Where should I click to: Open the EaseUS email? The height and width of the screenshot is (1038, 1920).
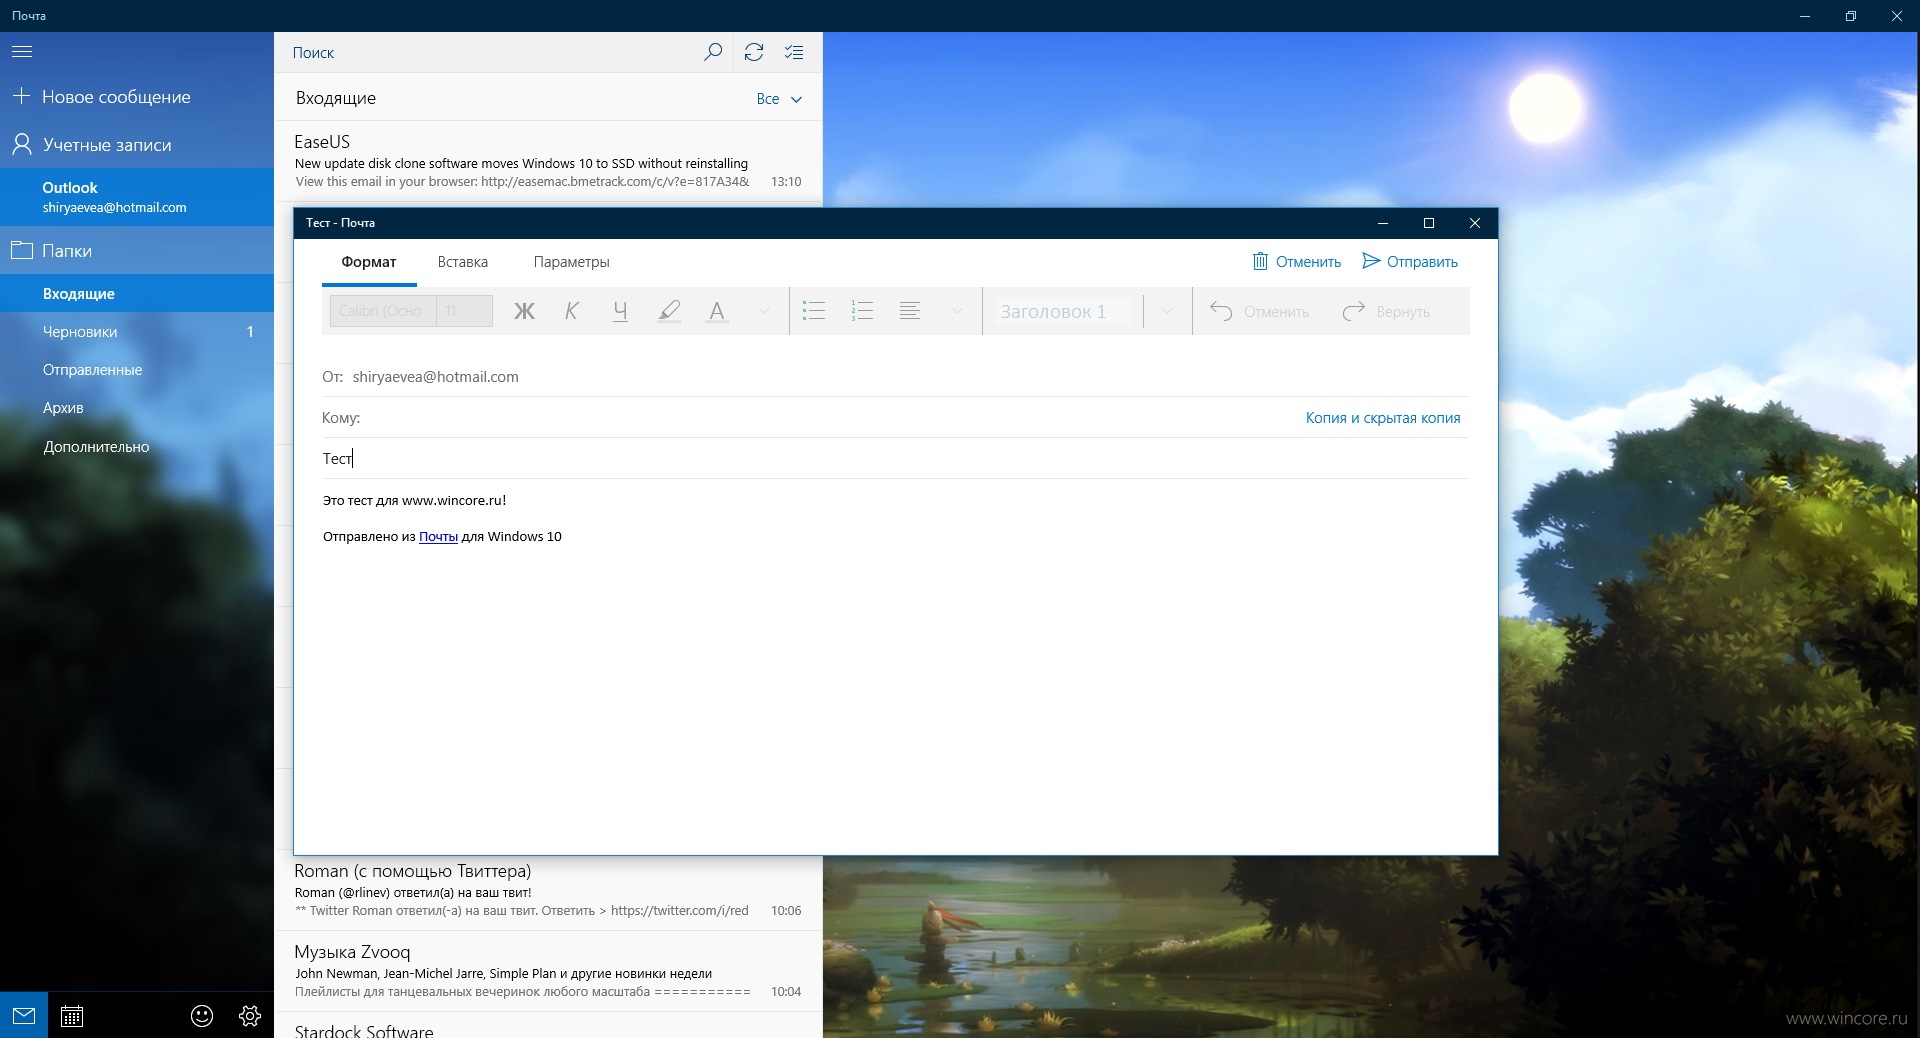[548, 162]
